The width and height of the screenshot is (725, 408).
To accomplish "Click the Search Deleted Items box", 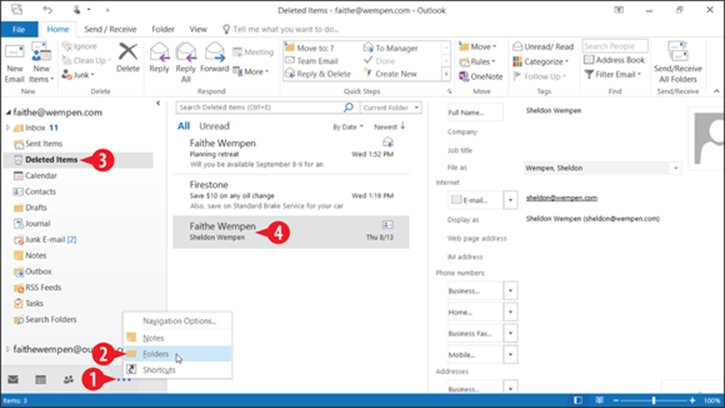I will [x=259, y=107].
